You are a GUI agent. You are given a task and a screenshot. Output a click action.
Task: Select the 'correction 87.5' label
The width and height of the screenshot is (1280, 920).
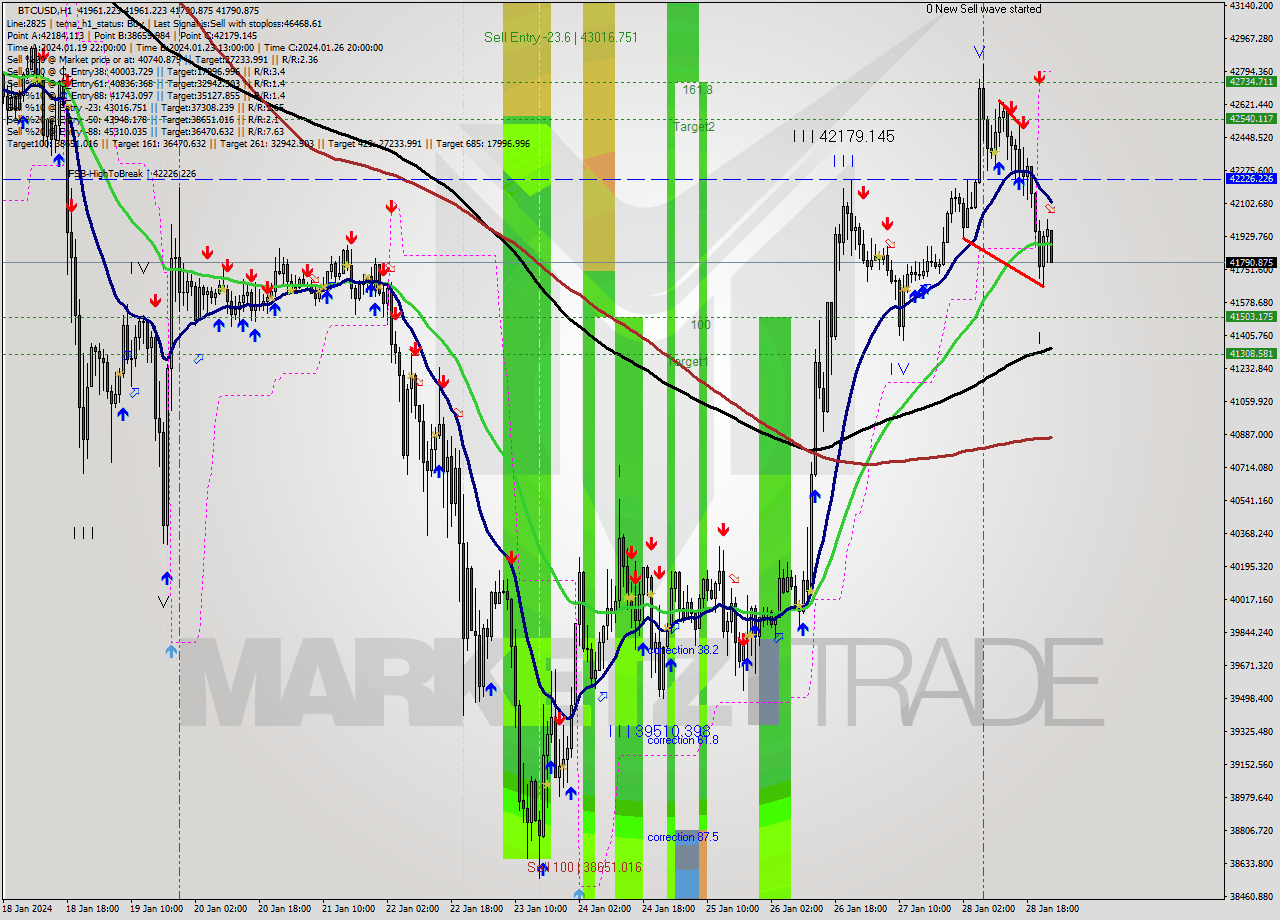click(682, 837)
